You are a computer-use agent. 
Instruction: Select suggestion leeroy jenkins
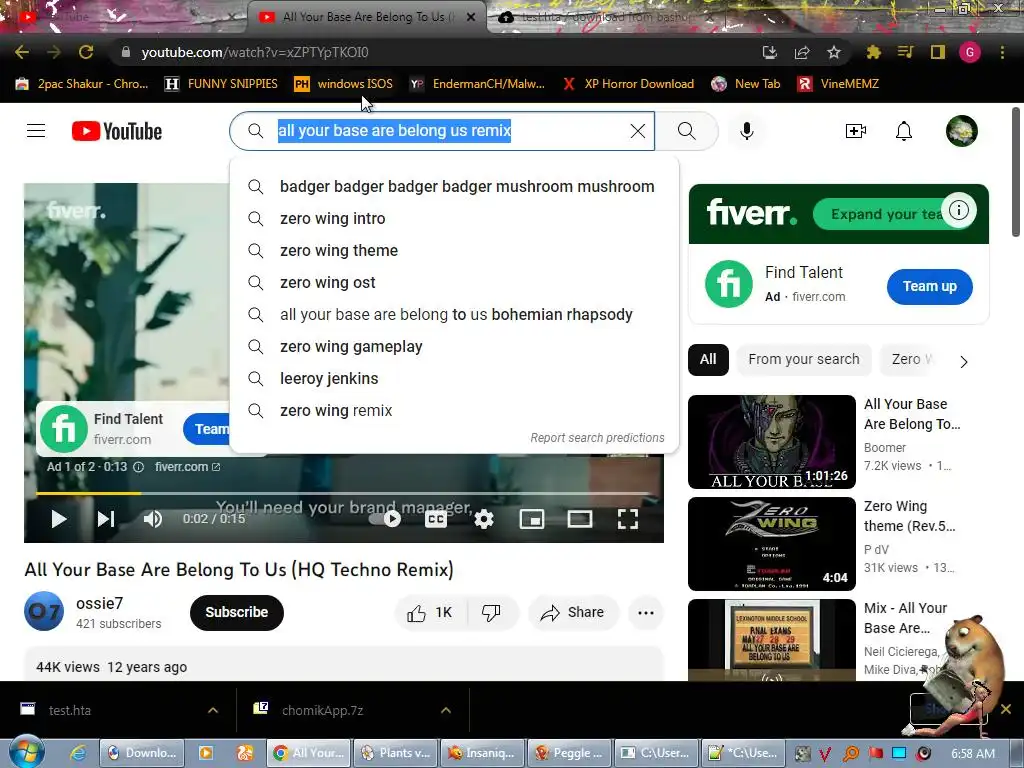coord(455,379)
